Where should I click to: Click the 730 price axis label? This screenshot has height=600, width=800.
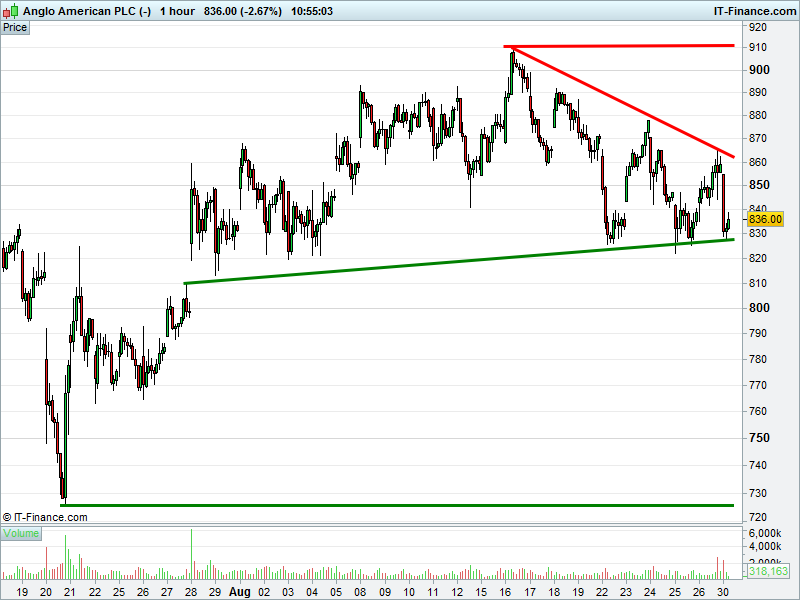tap(758, 493)
